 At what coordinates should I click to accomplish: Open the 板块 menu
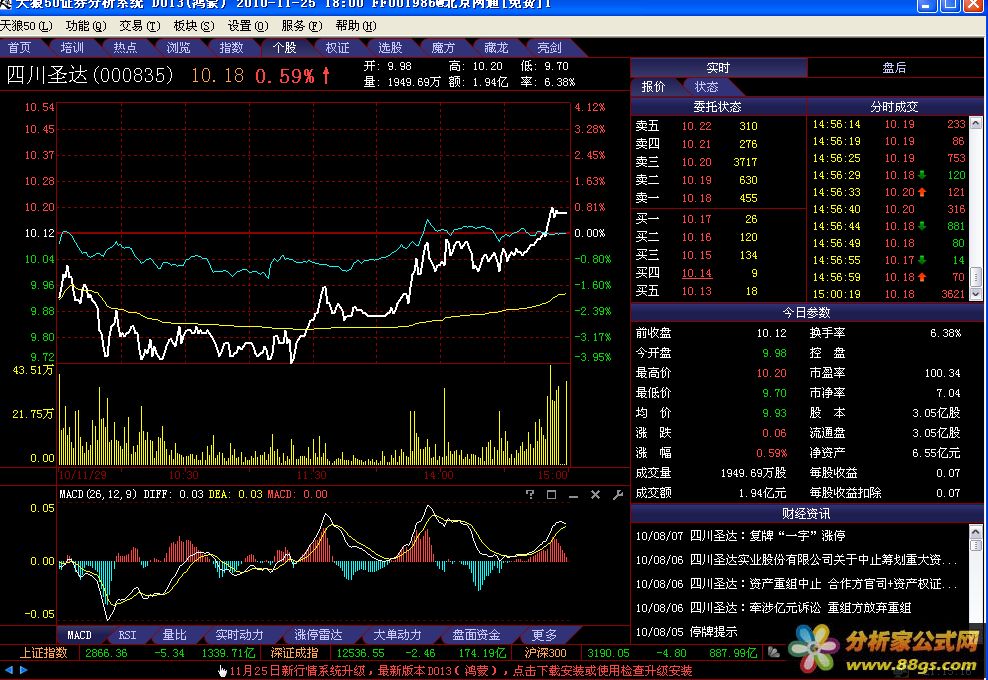pos(193,26)
